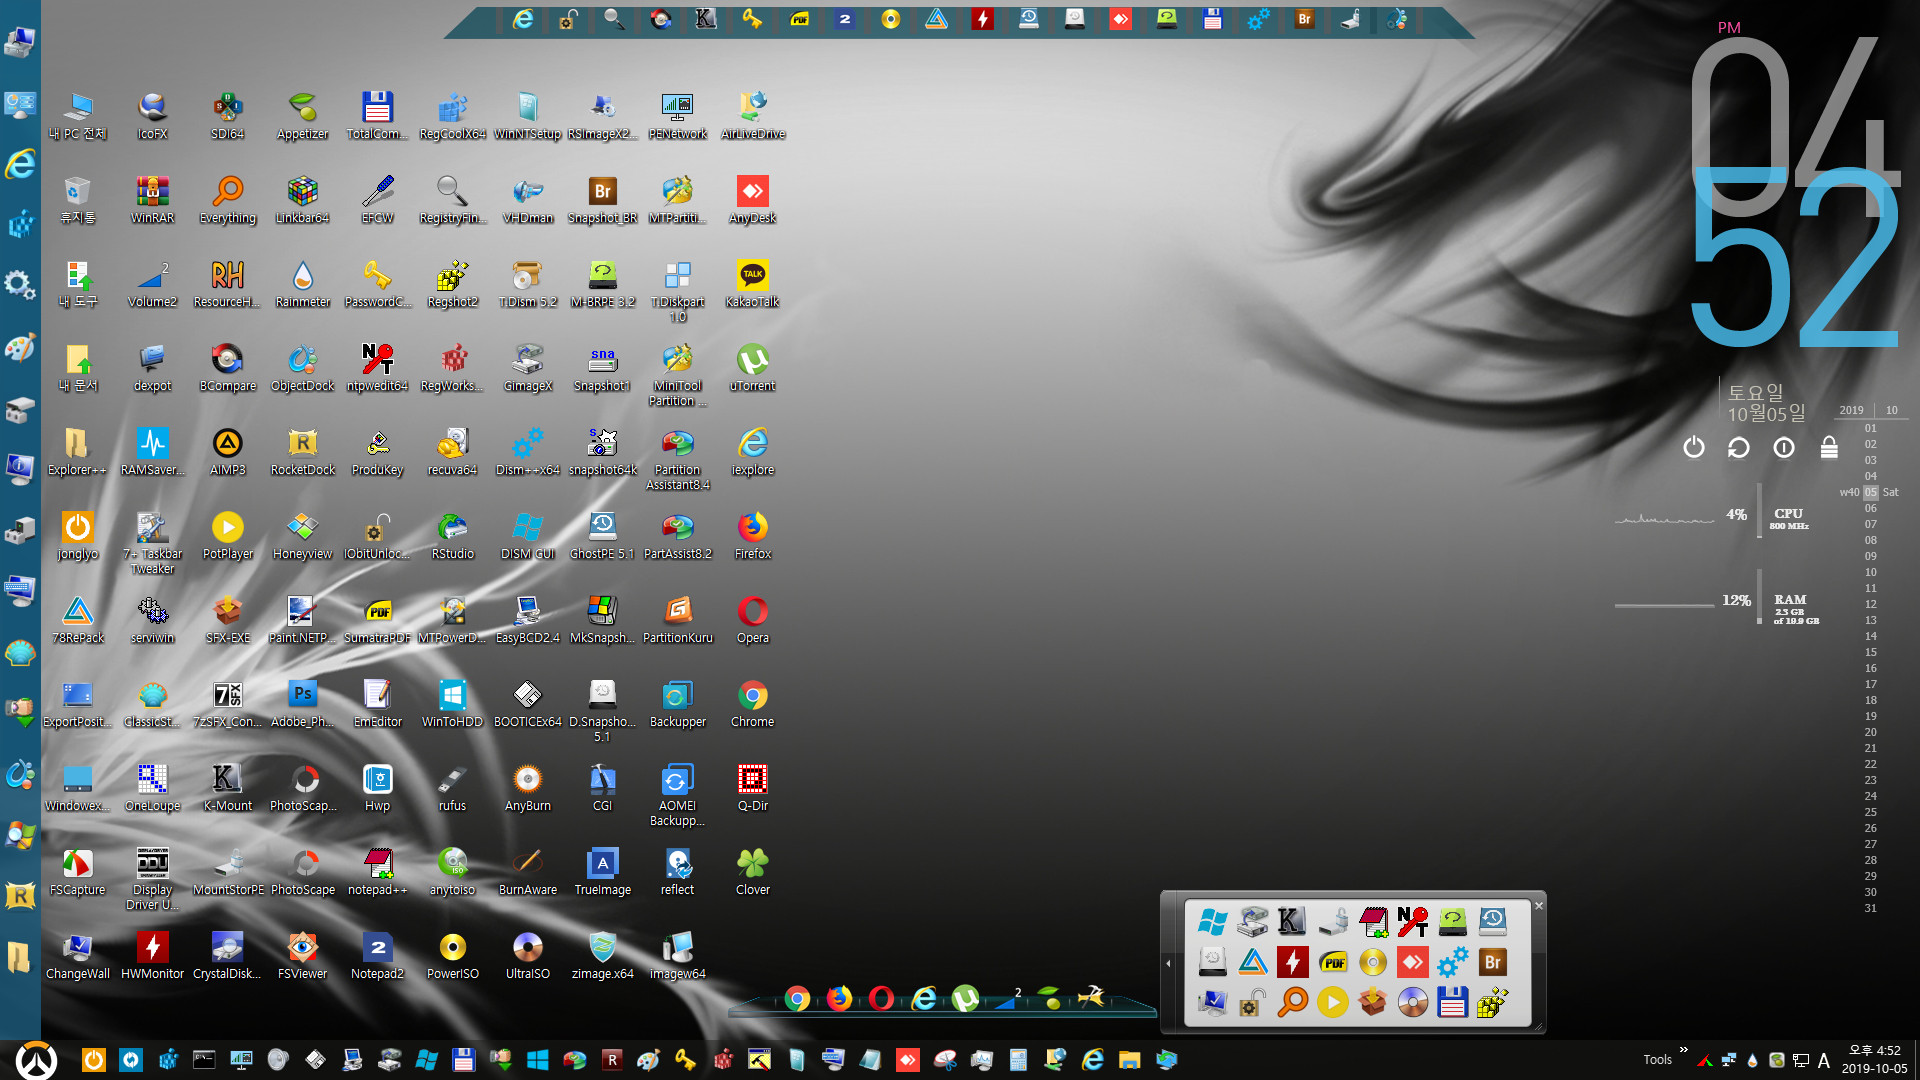Select the Honeyview desktop icon

(302, 535)
